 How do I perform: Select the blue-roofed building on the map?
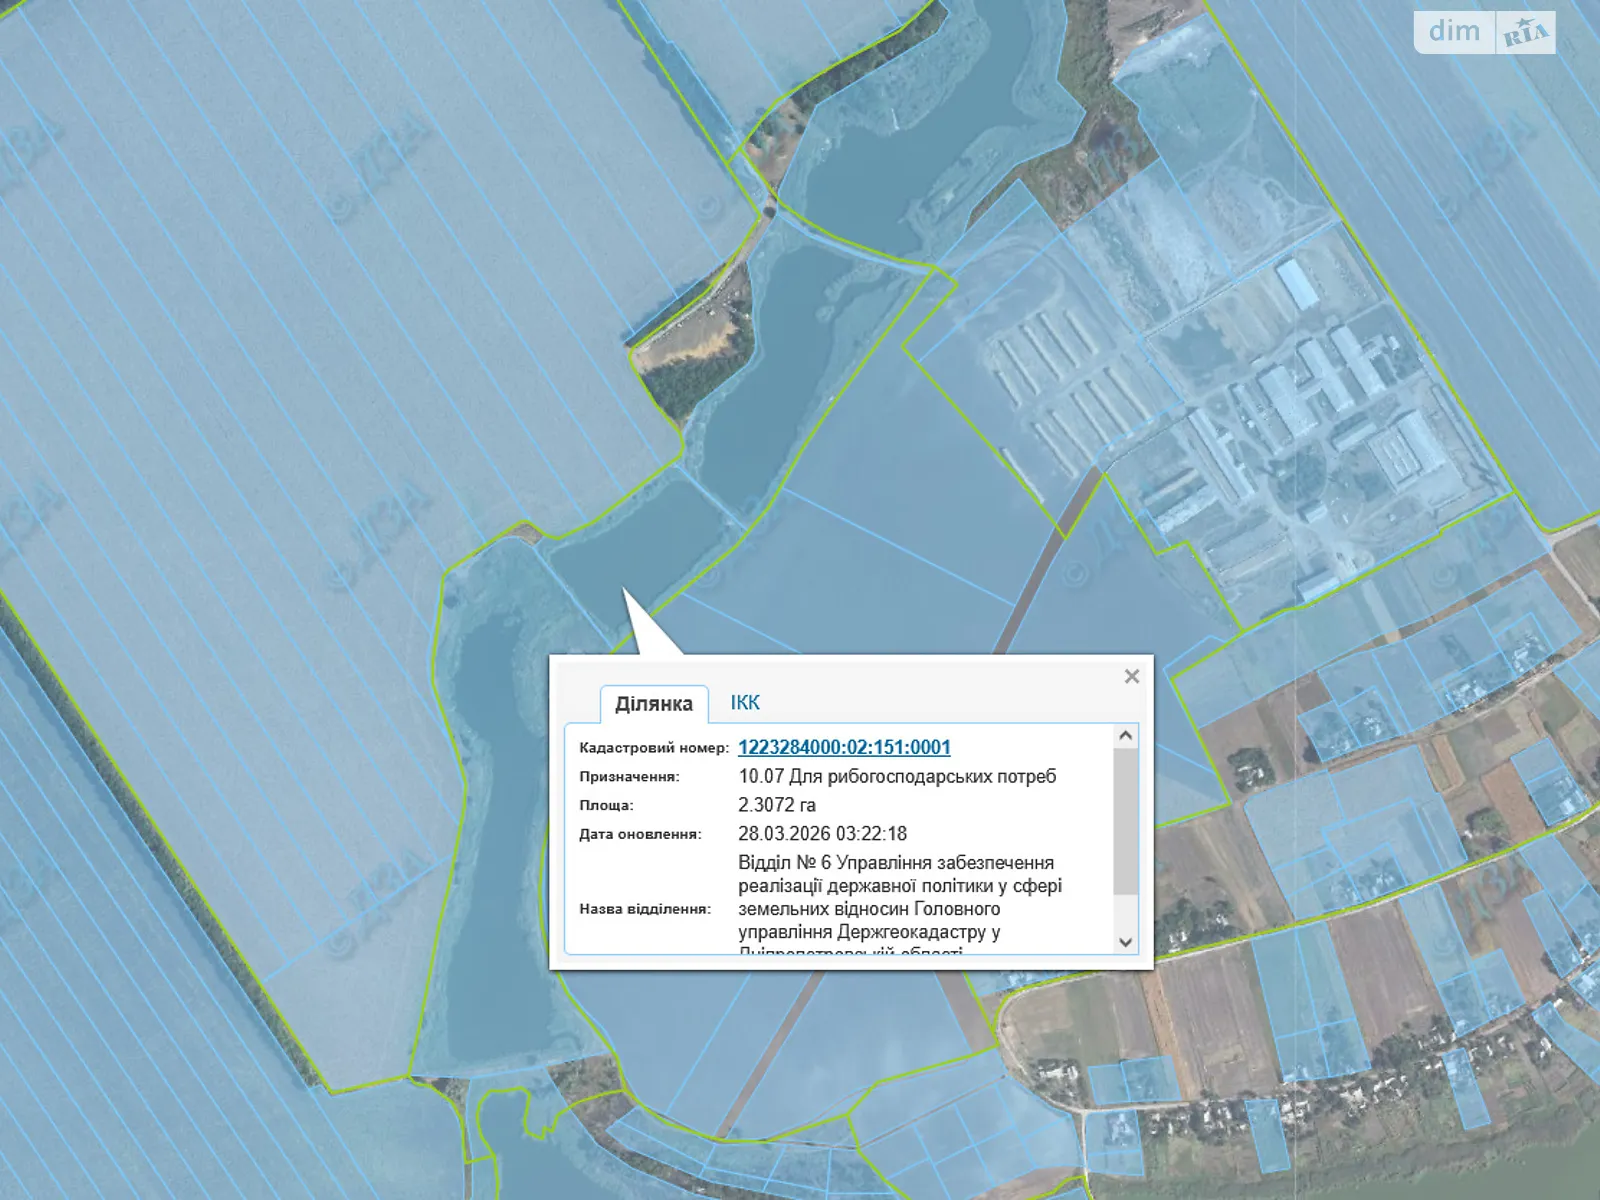tap(1298, 283)
